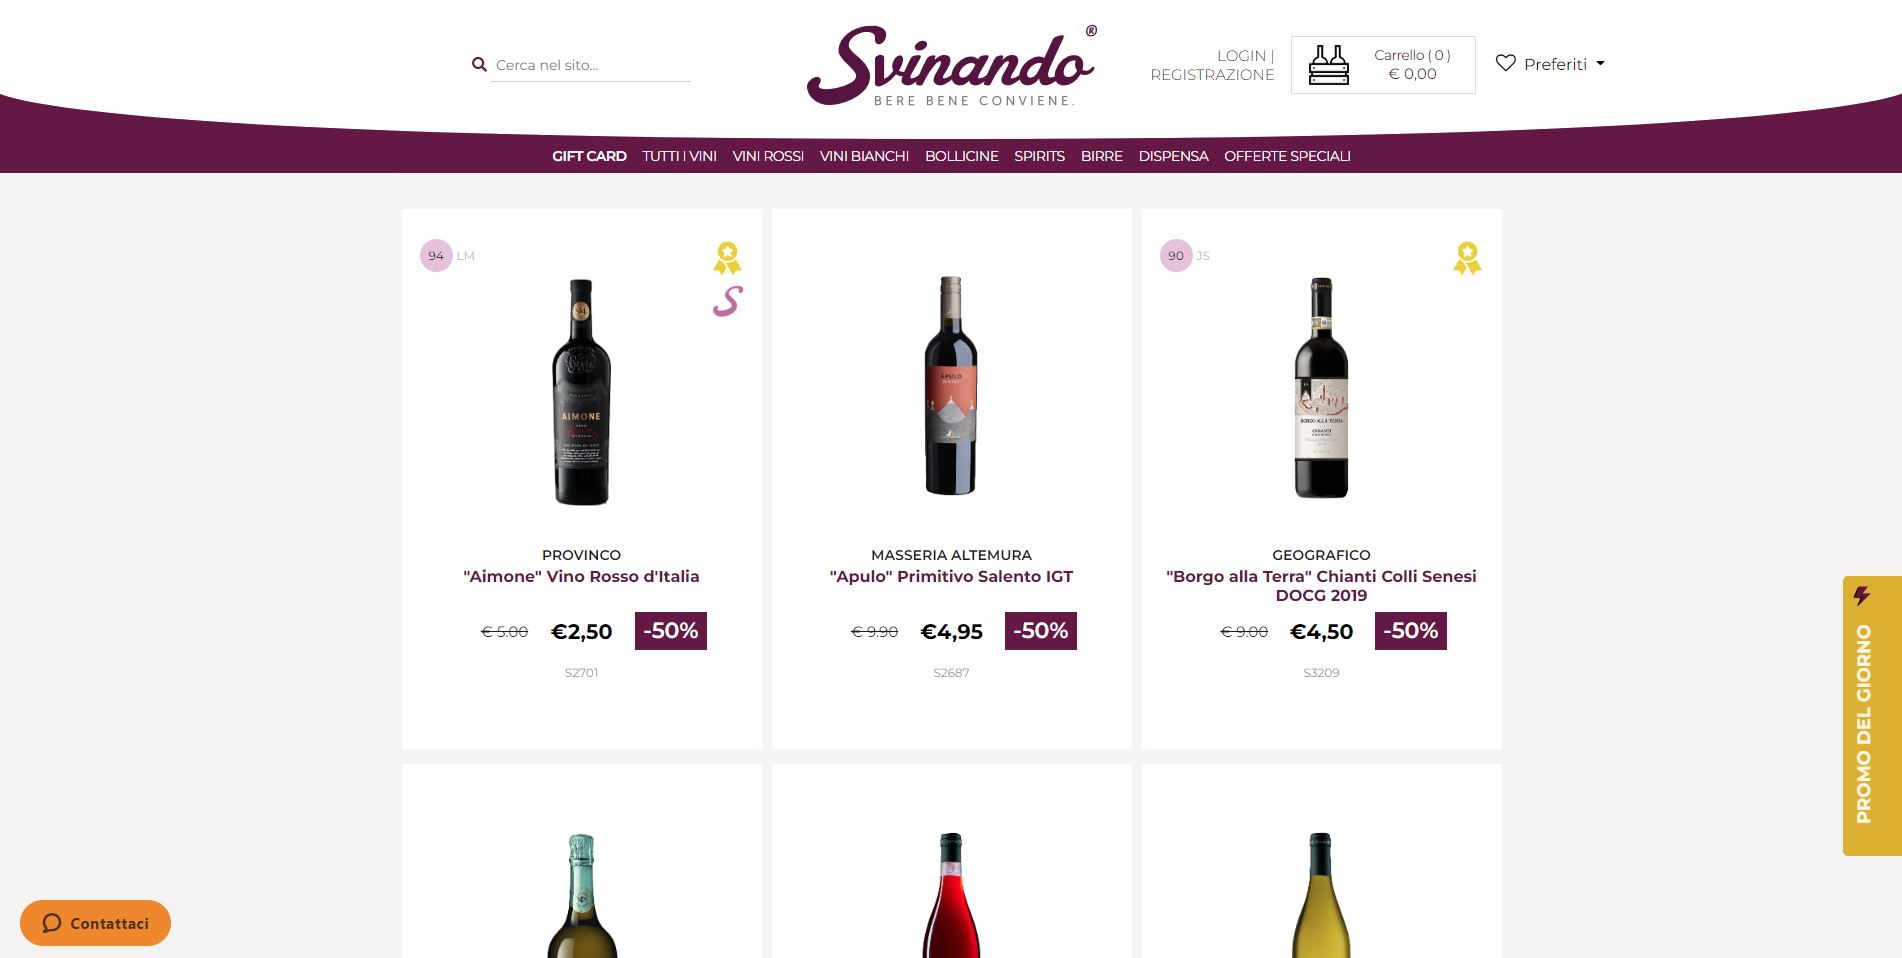
Task: Open the wine crate cart icon
Action: pyautogui.click(x=1329, y=65)
